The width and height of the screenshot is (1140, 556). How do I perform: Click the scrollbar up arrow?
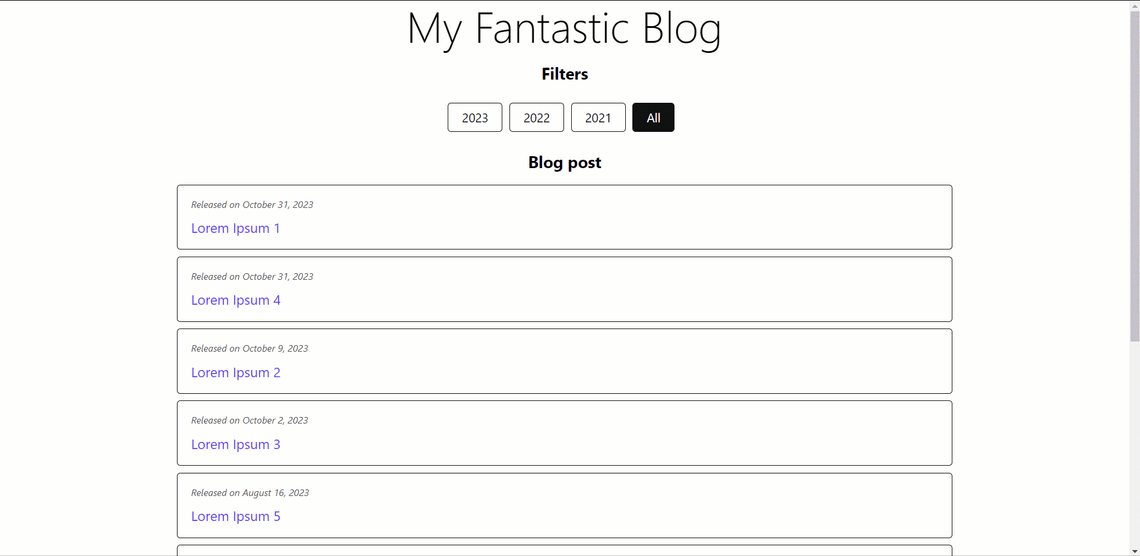[x=1134, y=6]
